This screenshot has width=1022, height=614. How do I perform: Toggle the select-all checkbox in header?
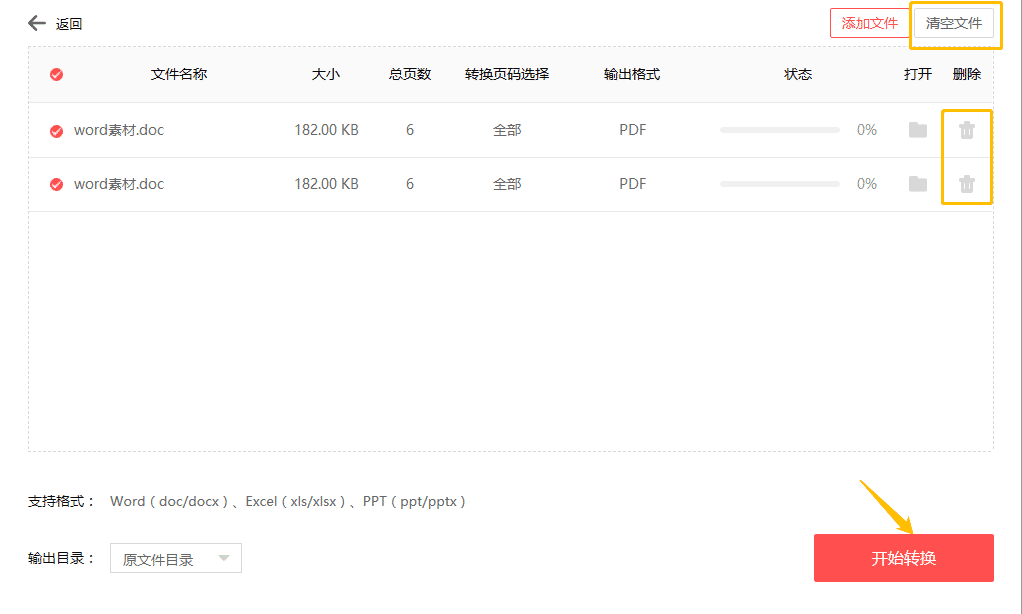click(57, 74)
